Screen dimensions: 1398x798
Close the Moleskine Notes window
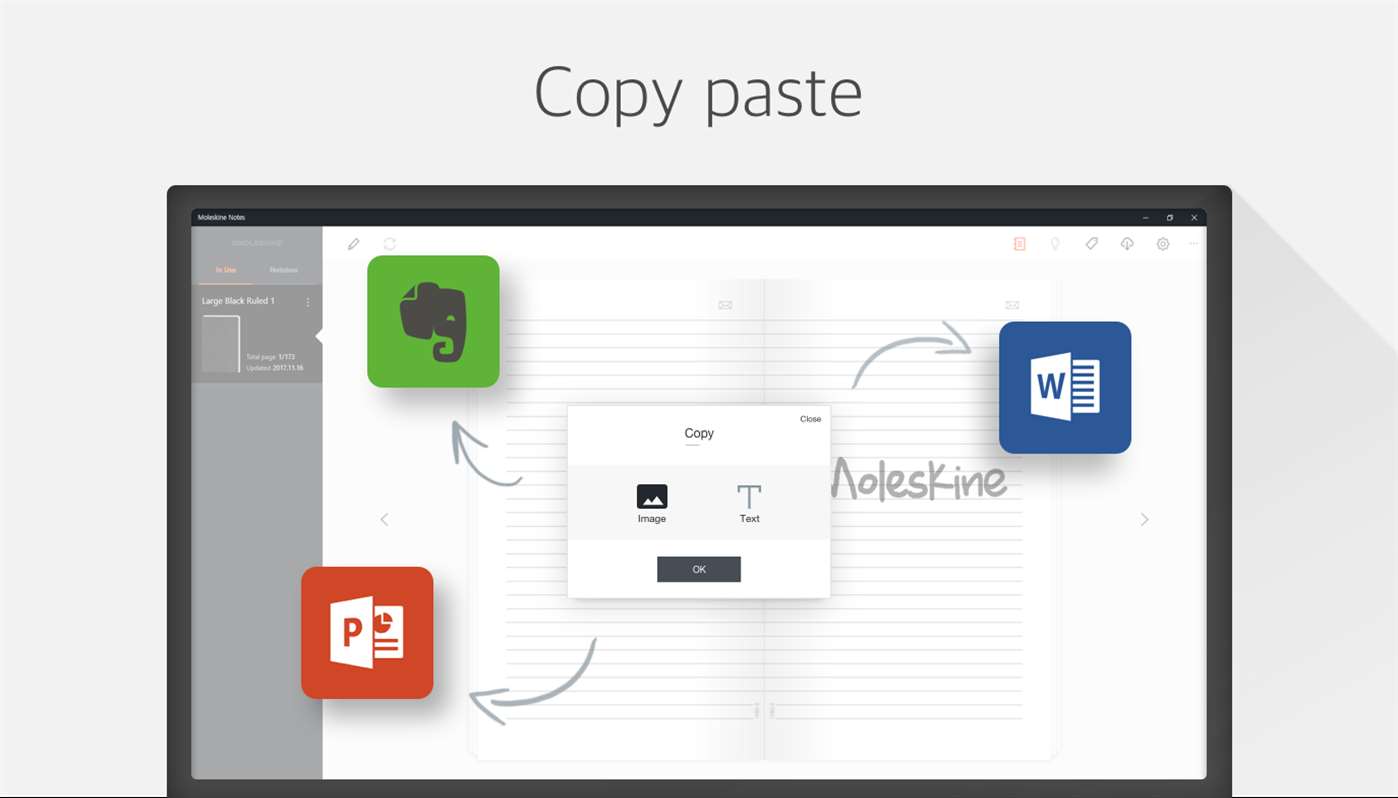click(x=1194, y=217)
